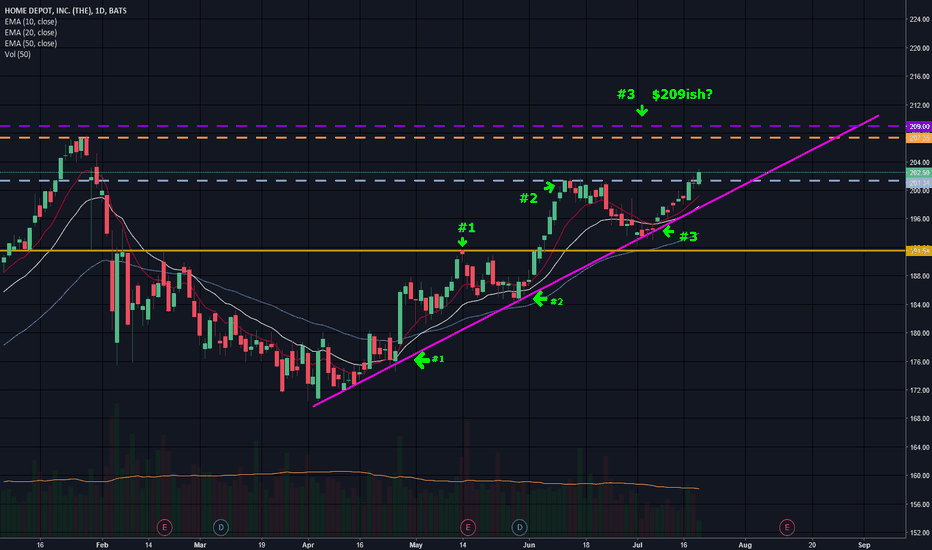Click the pale blue 201 price label
The height and width of the screenshot is (550, 932).
919,183
